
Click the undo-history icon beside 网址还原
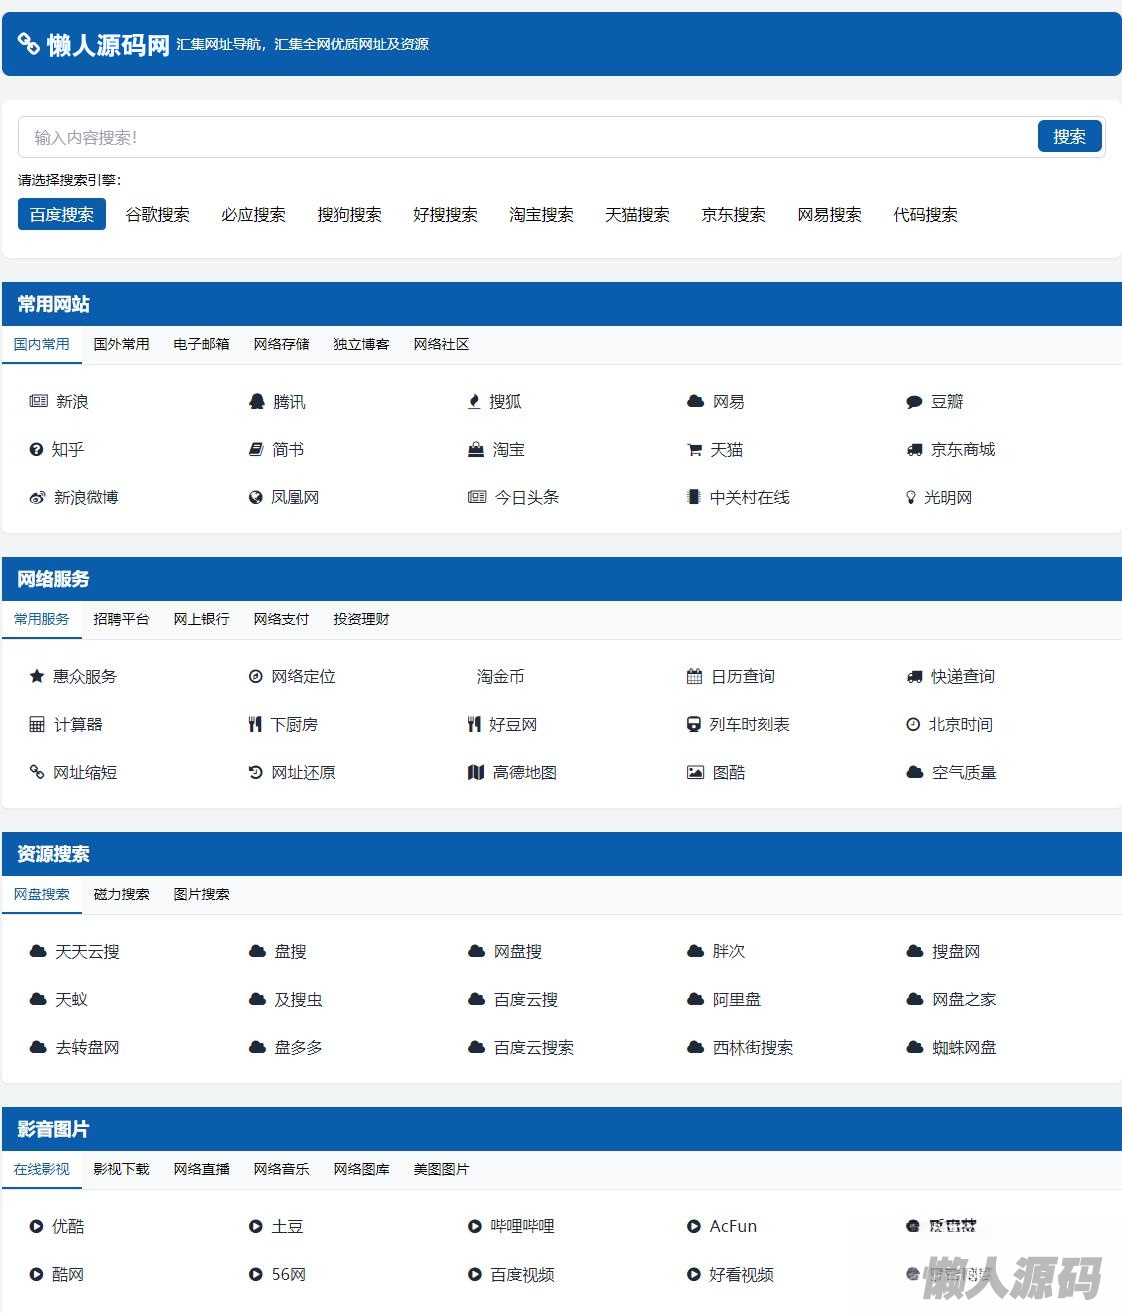255,772
